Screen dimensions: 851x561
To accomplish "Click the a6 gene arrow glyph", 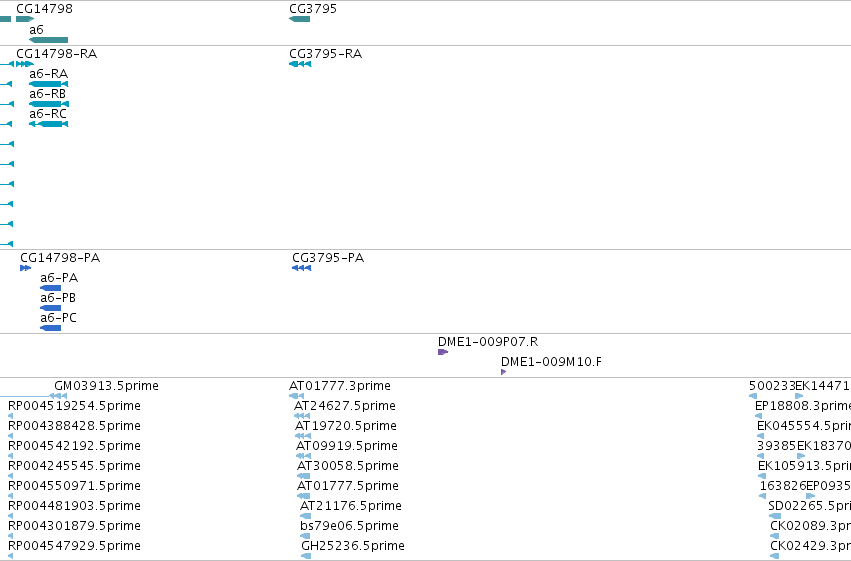I will coord(48,40).
